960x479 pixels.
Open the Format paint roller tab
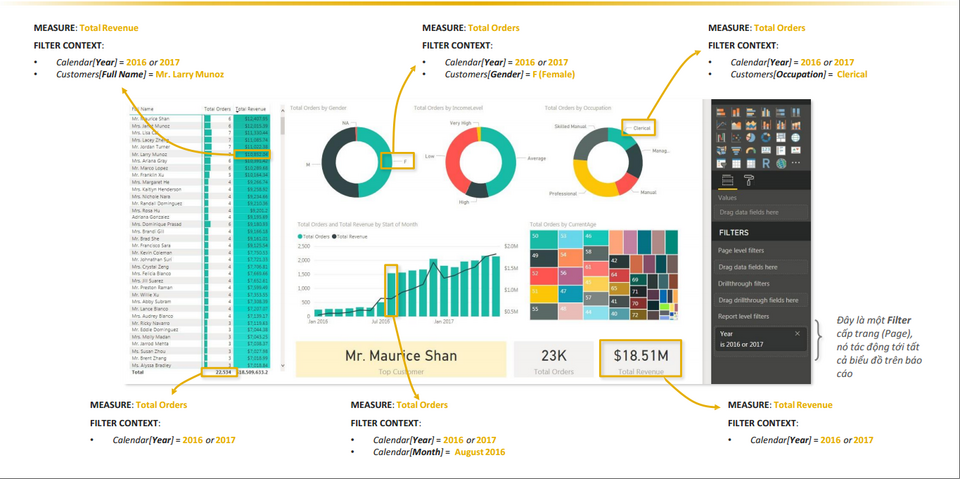747,181
